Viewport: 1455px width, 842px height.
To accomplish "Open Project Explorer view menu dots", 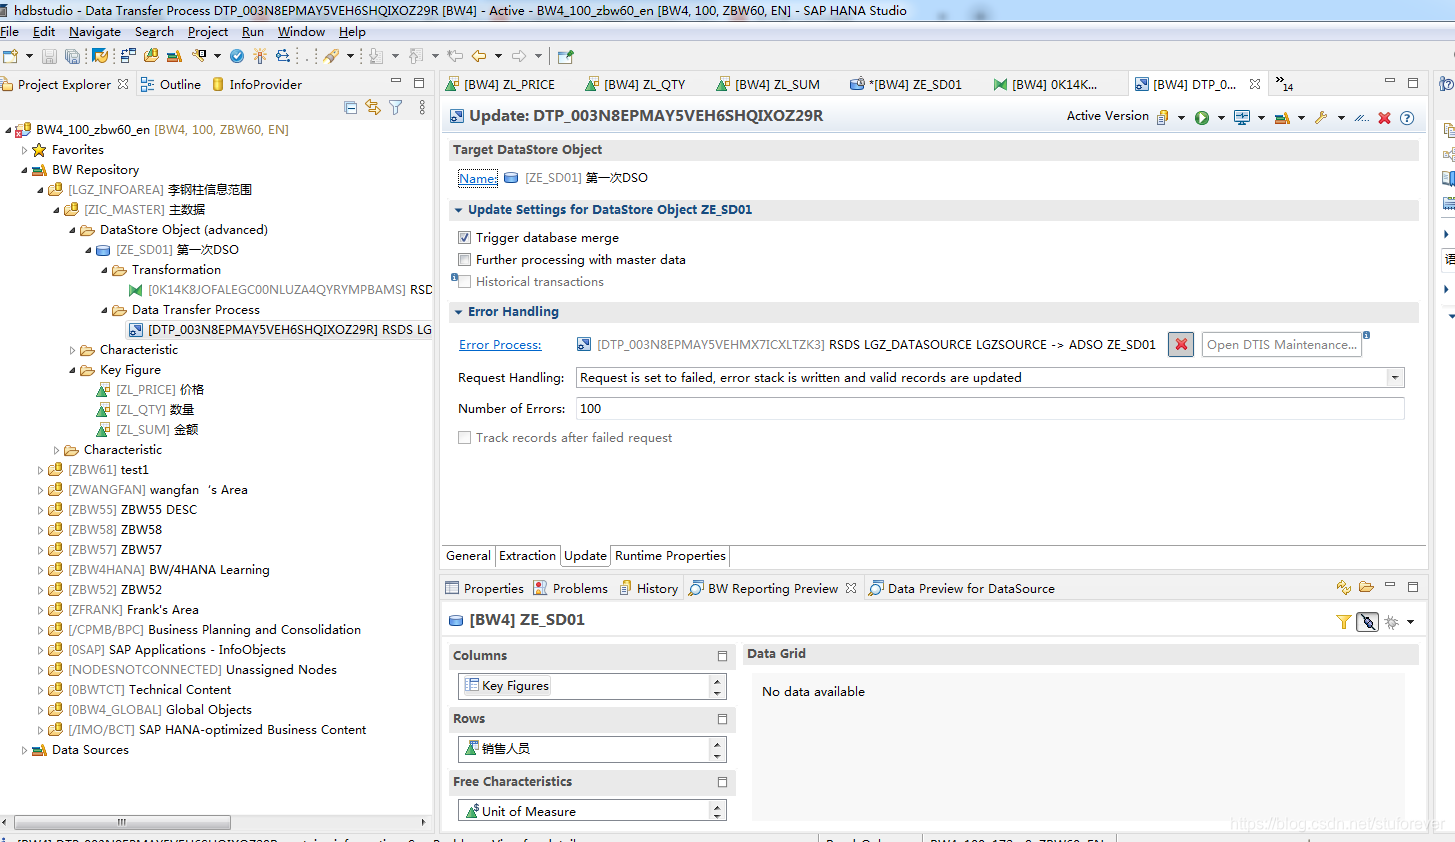I will pos(422,107).
